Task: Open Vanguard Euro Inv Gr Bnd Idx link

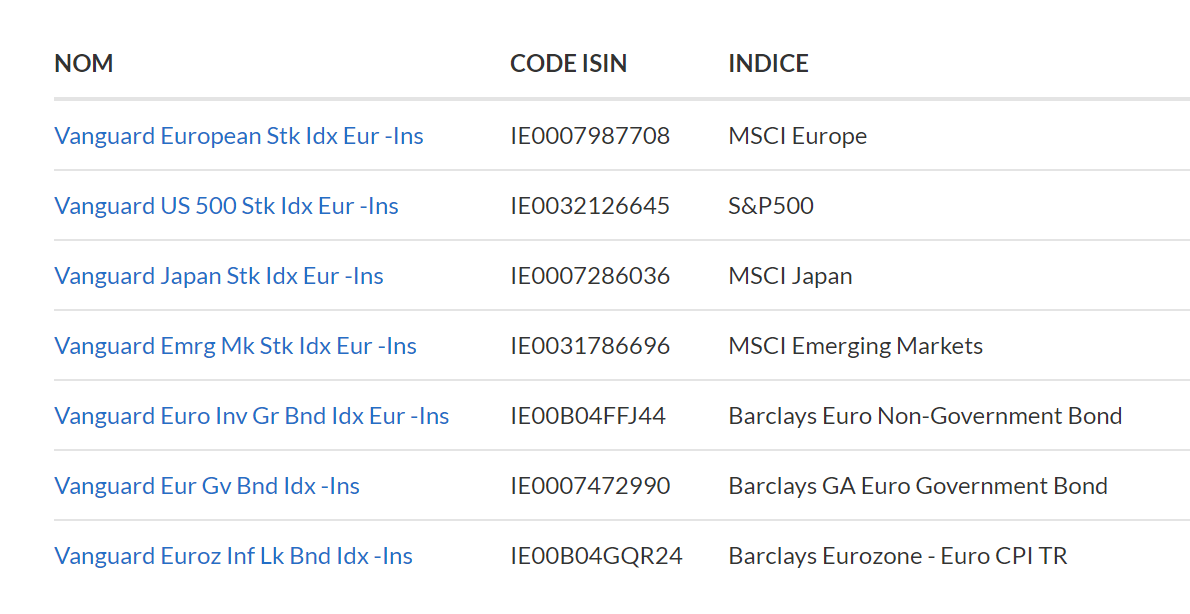Action: coord(251,416)
